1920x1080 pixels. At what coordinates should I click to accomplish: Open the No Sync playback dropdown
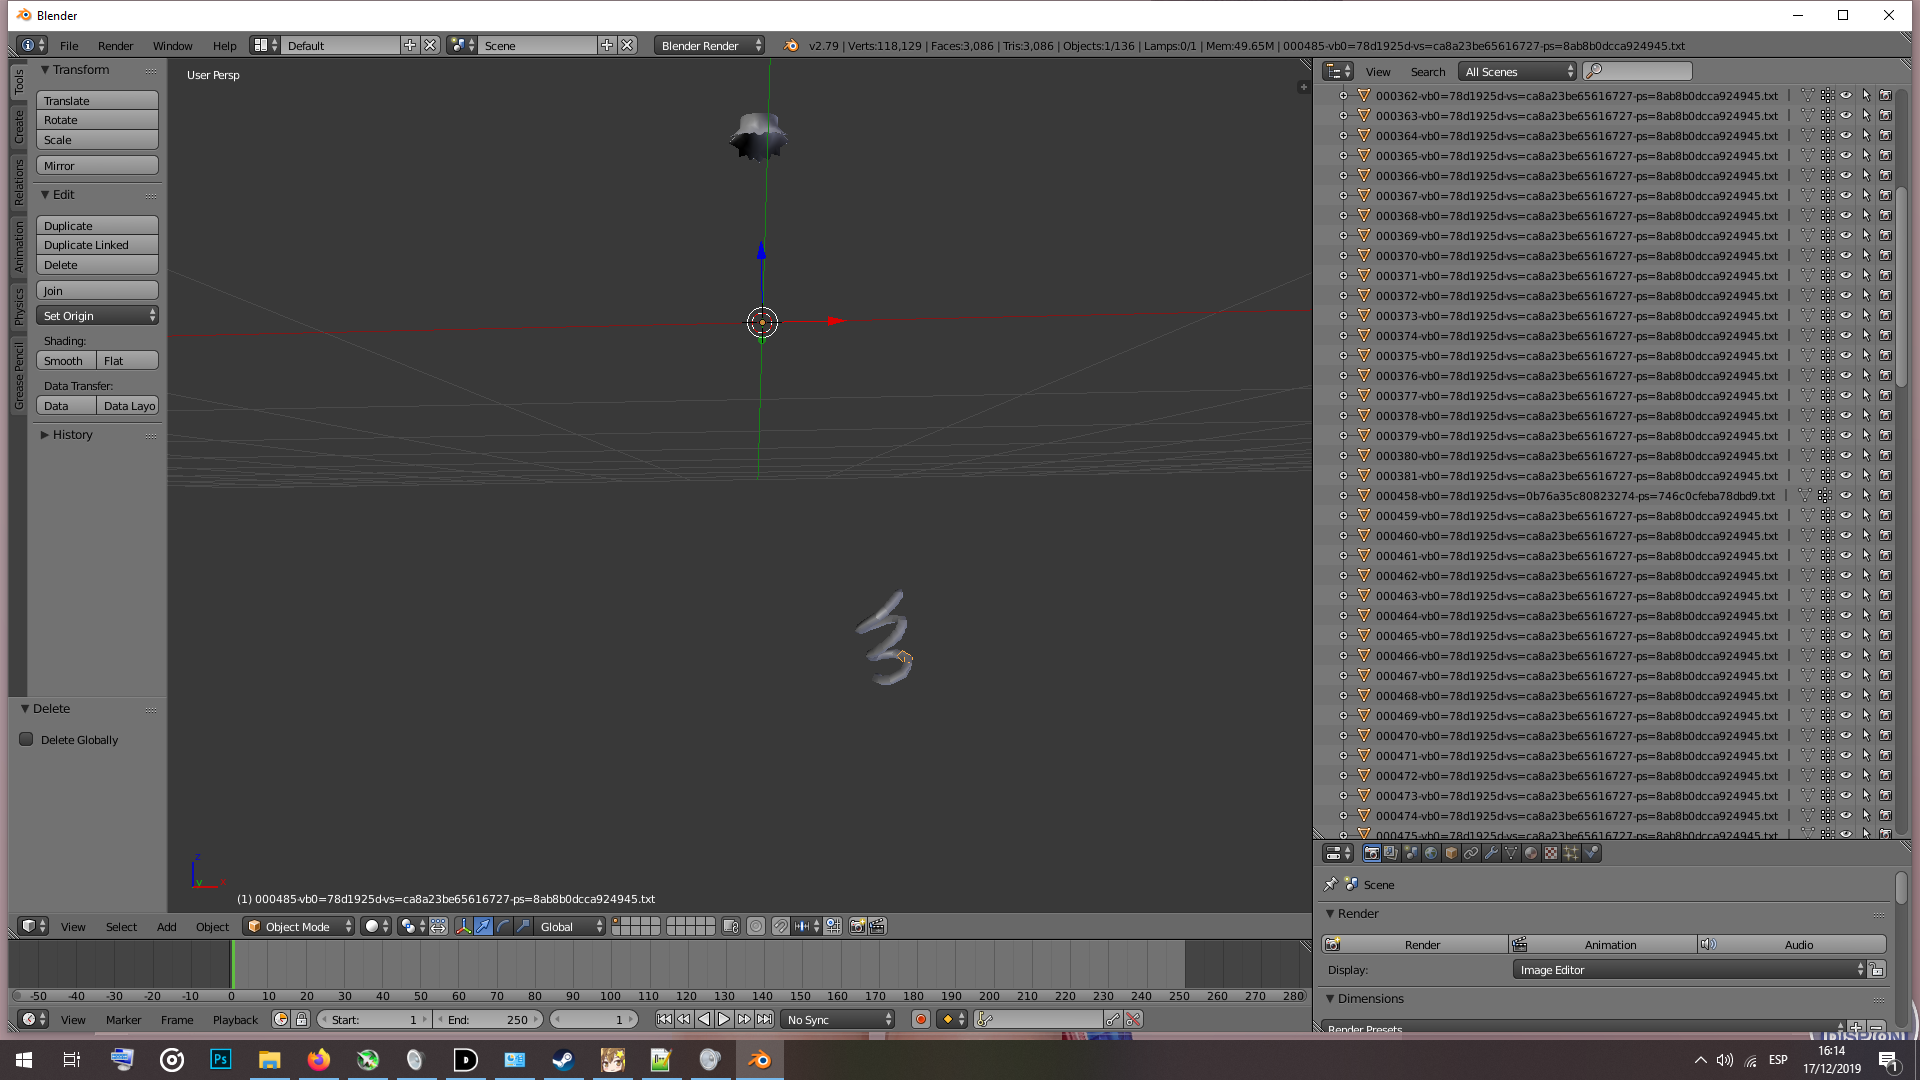click(838, 1019)
